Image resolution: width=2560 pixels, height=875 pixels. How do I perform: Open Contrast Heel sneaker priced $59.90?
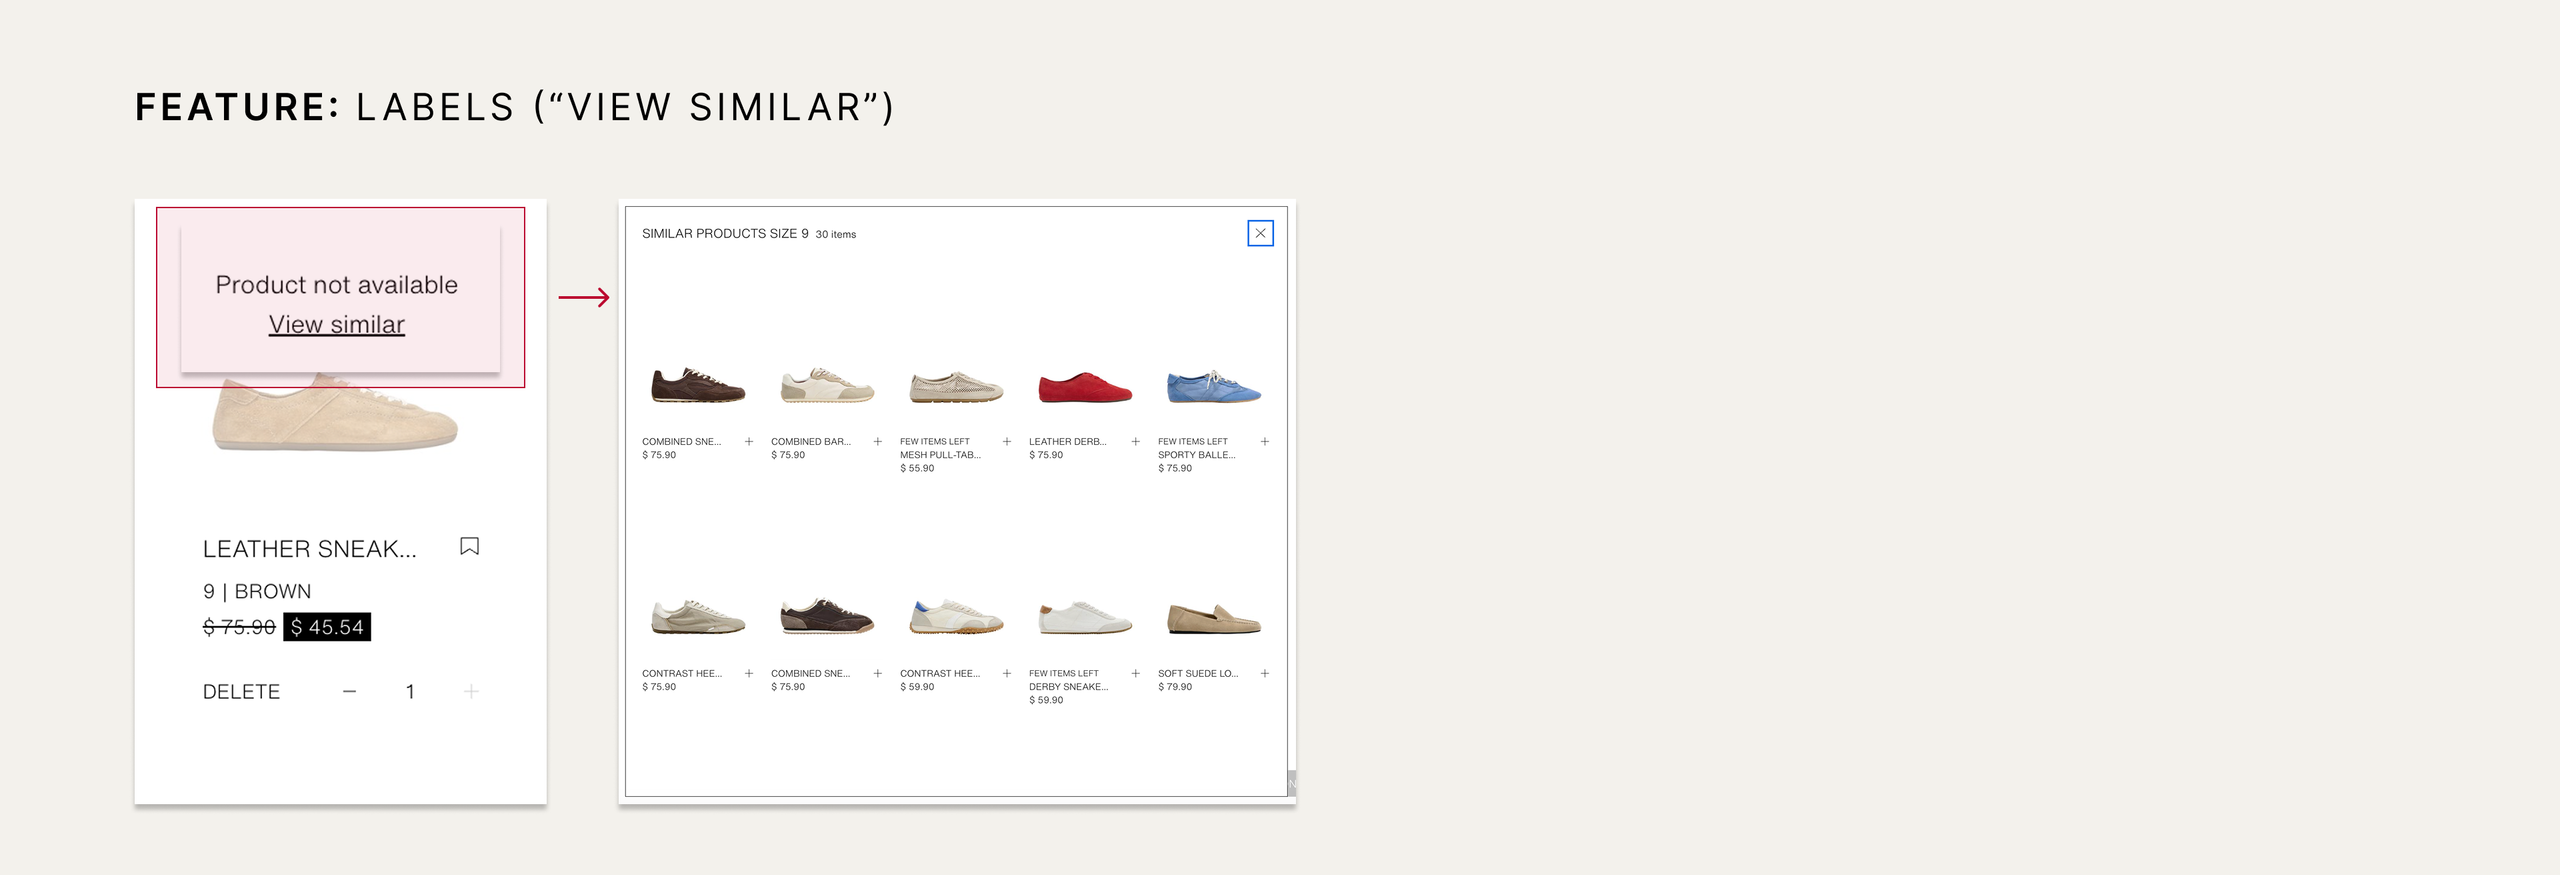[x=956, y=616]
